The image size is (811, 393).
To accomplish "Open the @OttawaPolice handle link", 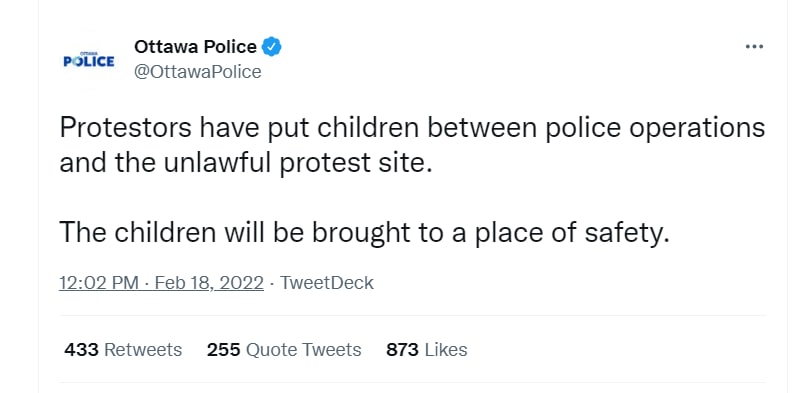I will tap(198, 72).
